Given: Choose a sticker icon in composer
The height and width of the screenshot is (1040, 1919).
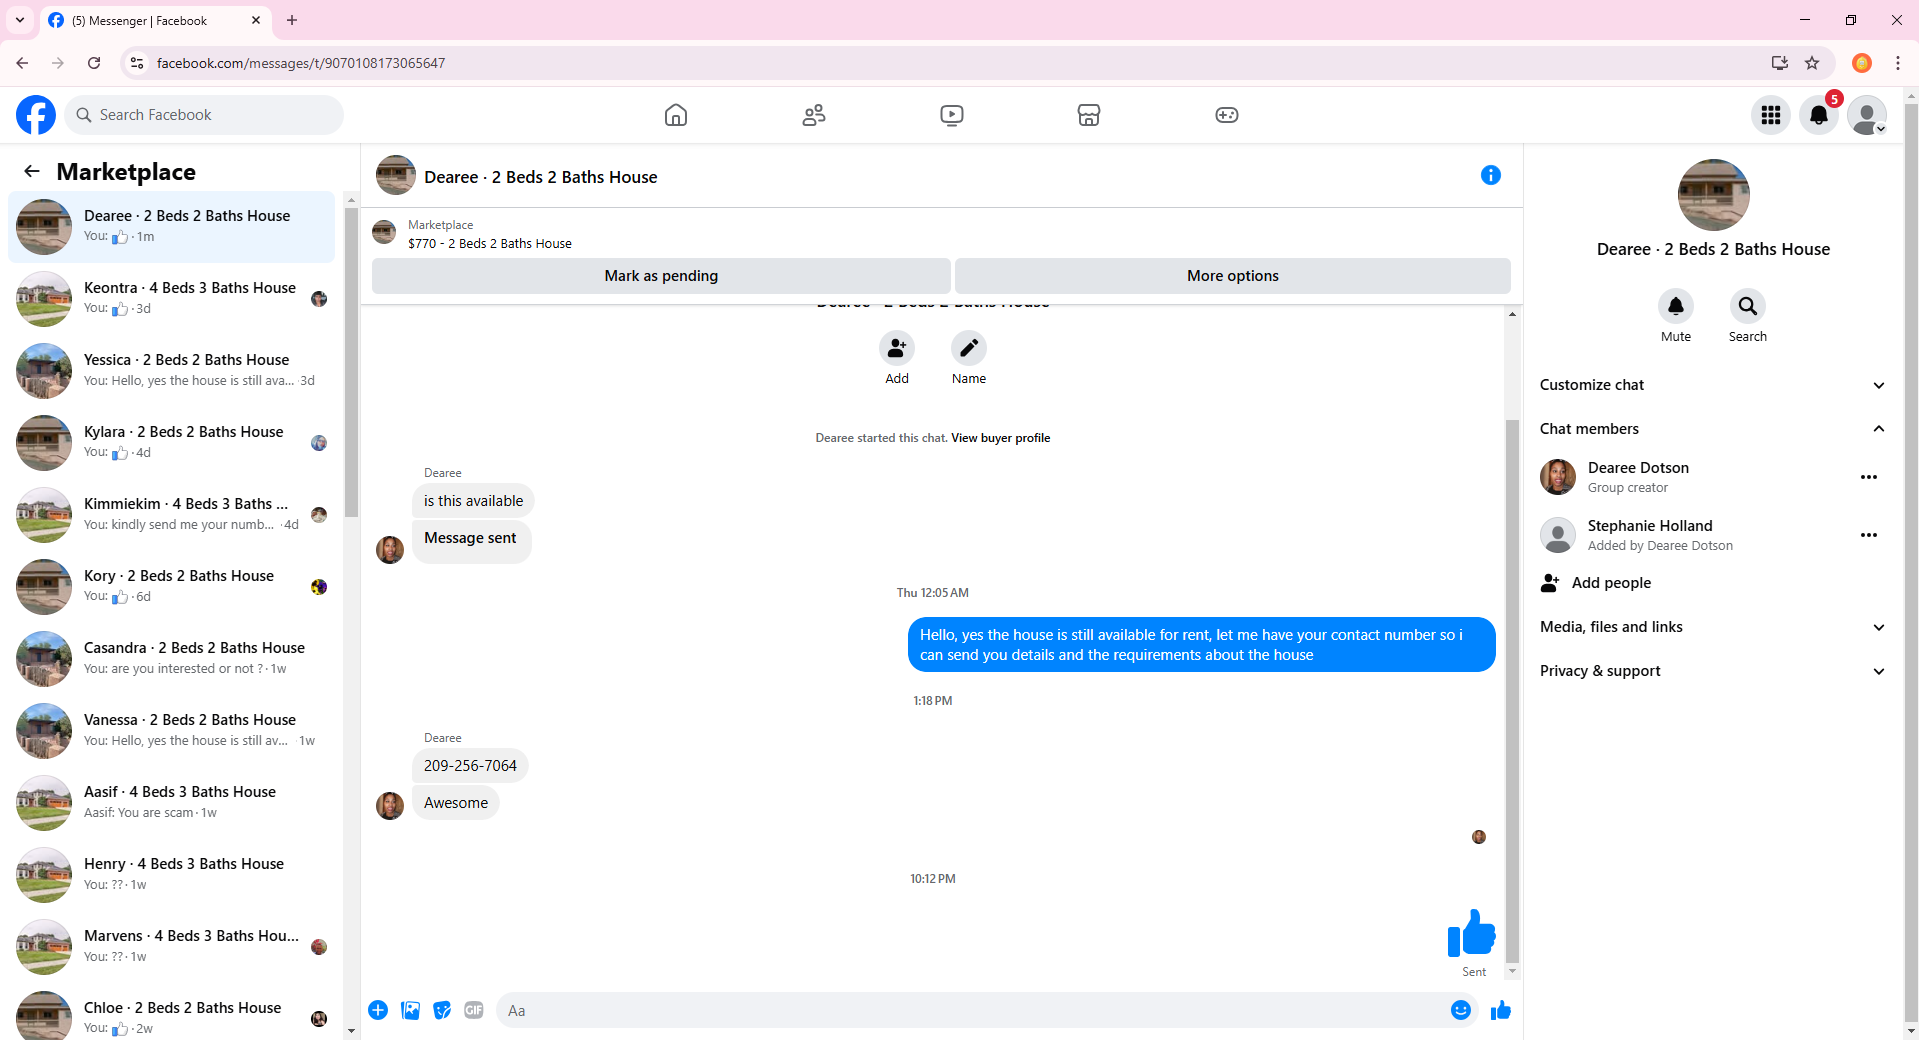Looking at the screenshot, I should pos(442,1010).
